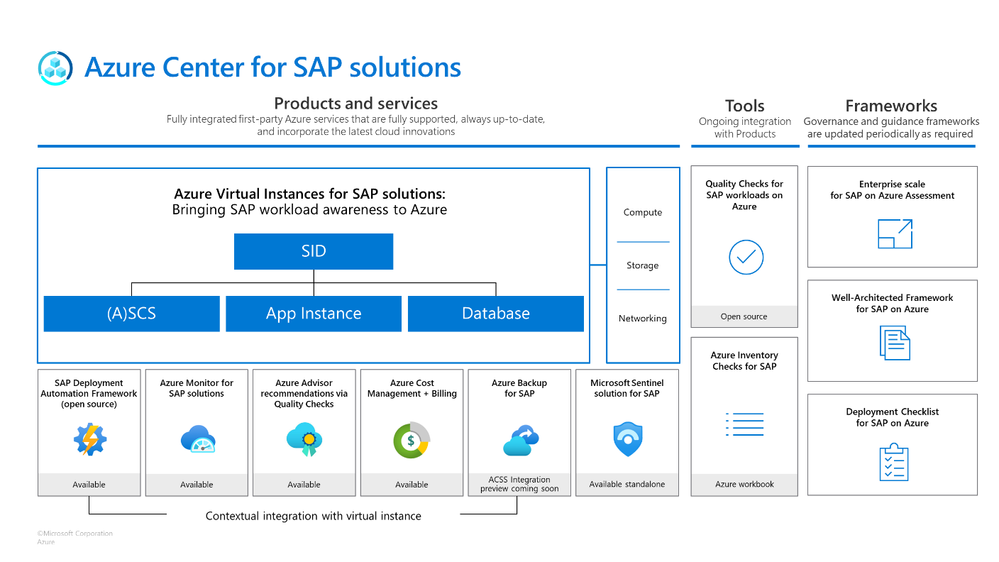Click 'Available' status under SAP Deployment Automation Framework

click(x=89, y=484)
